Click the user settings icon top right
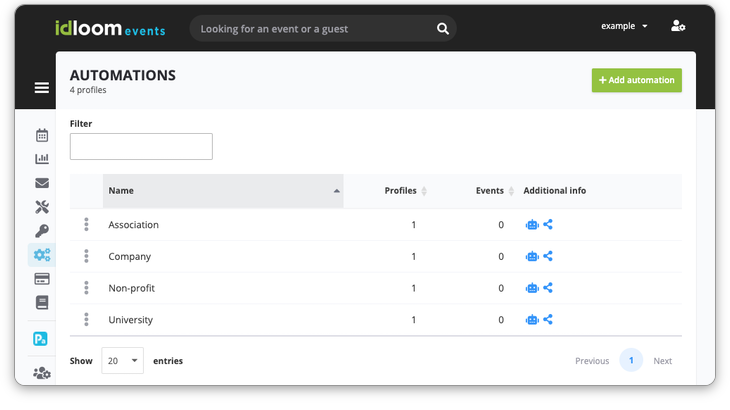The width and height of the screenshot is (730, 410). [678, 26]
